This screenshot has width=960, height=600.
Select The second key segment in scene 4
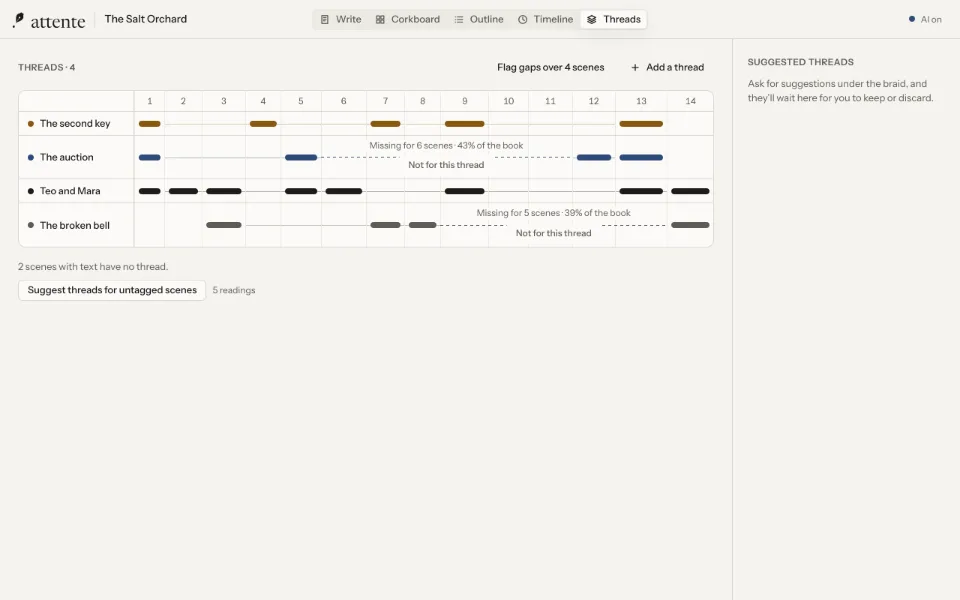263,124
